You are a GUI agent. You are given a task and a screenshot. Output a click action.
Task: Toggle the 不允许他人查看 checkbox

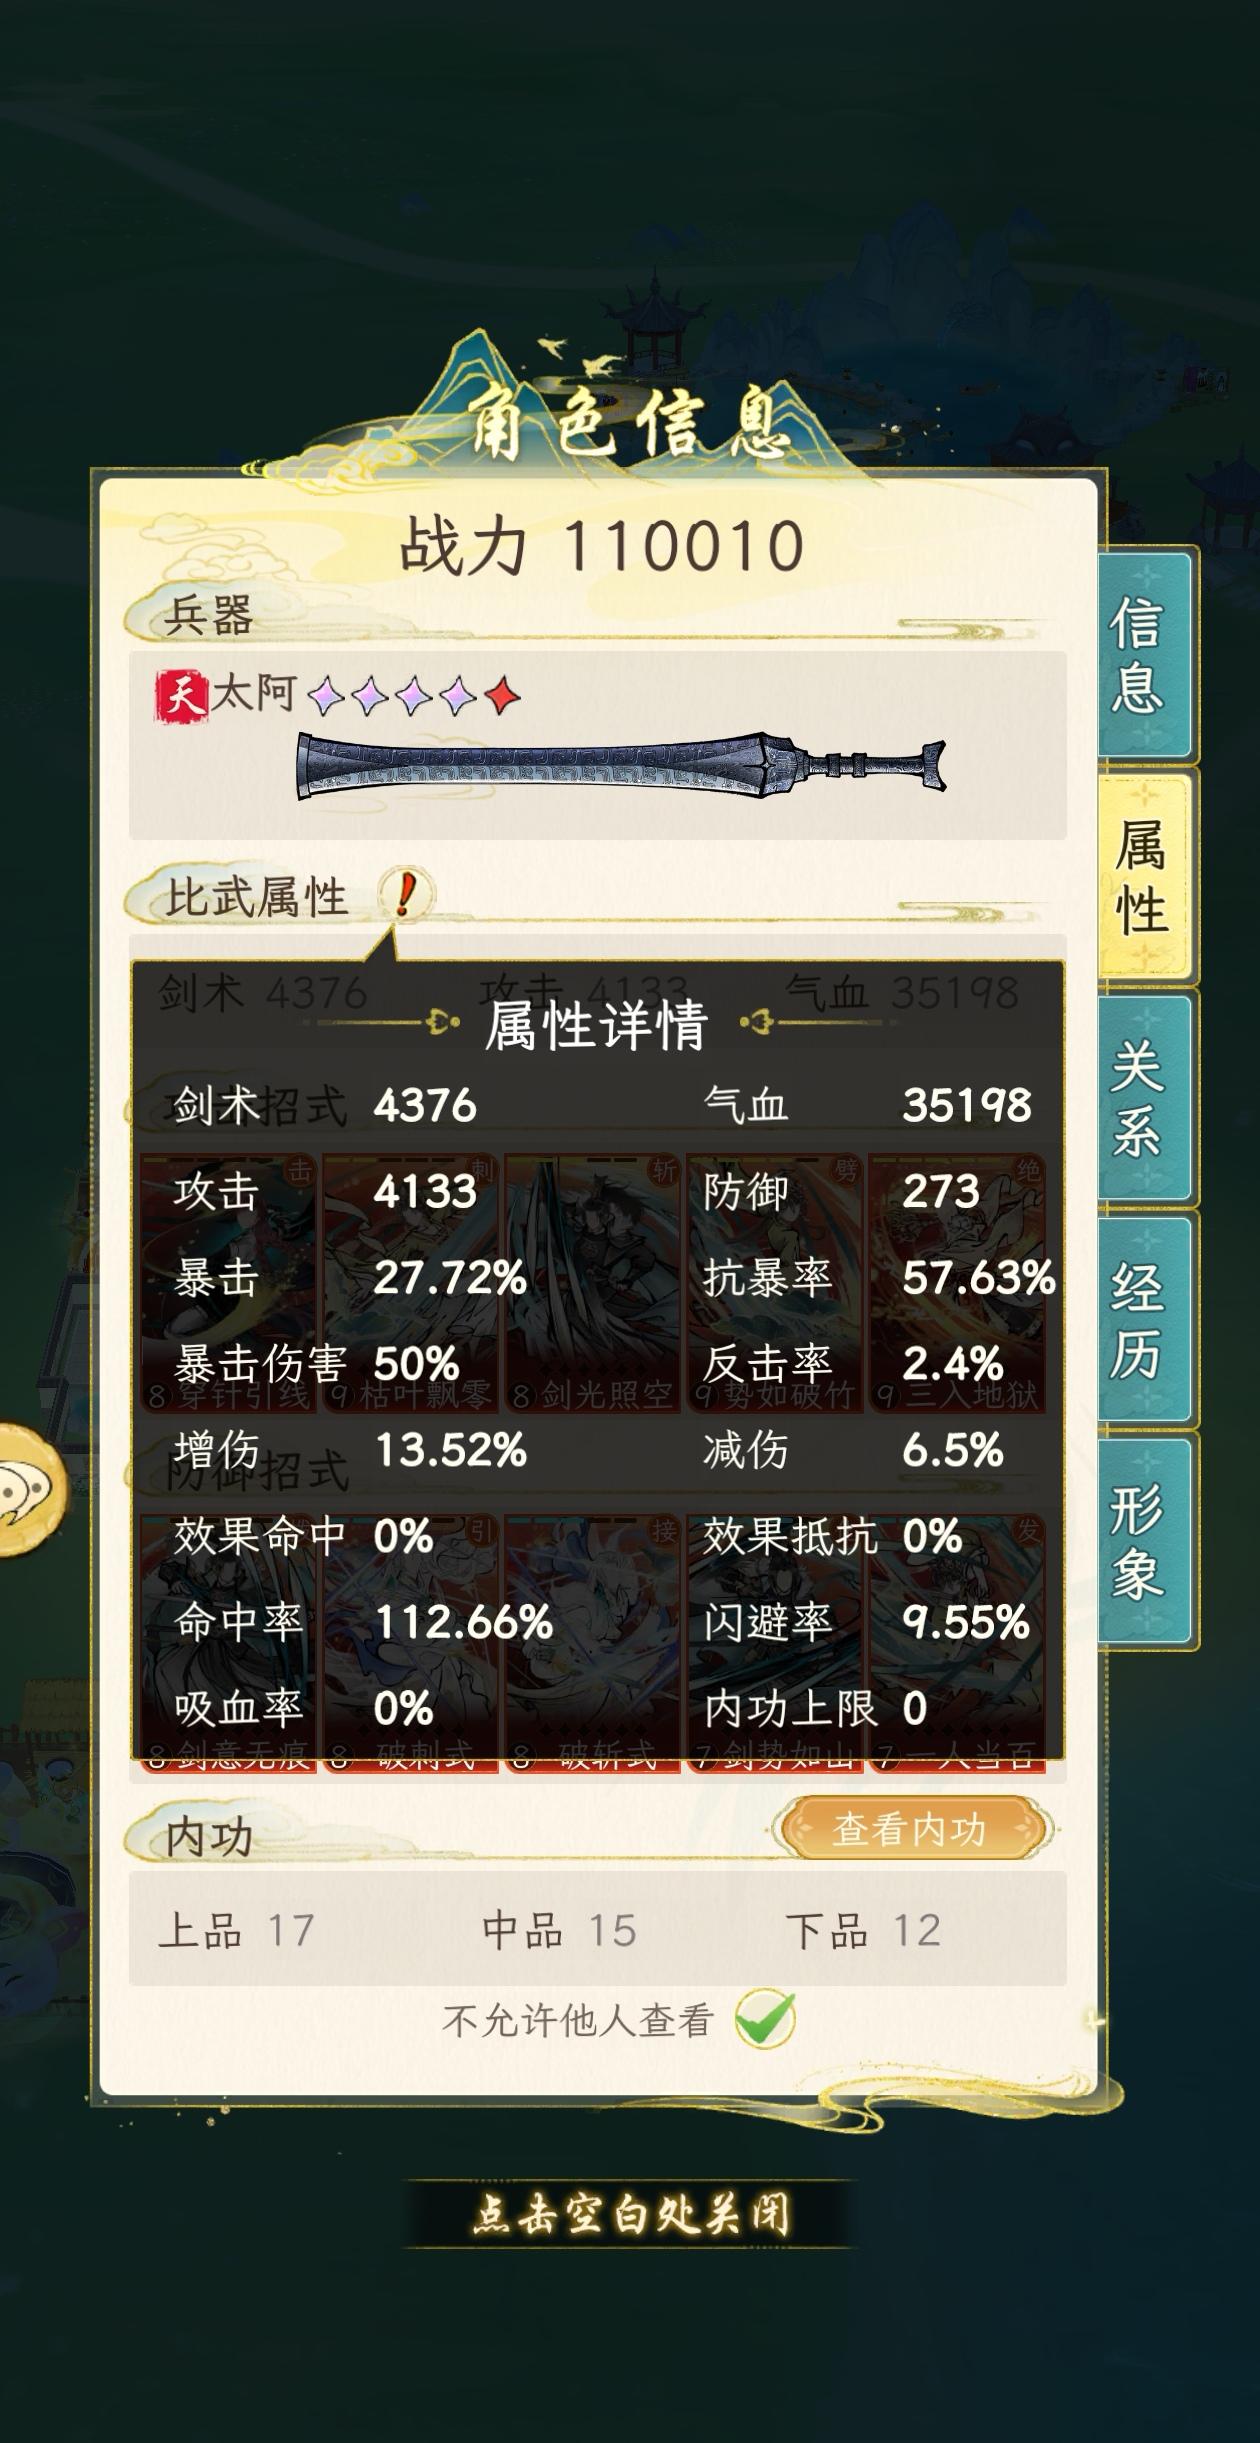(x=765, y=2020)
